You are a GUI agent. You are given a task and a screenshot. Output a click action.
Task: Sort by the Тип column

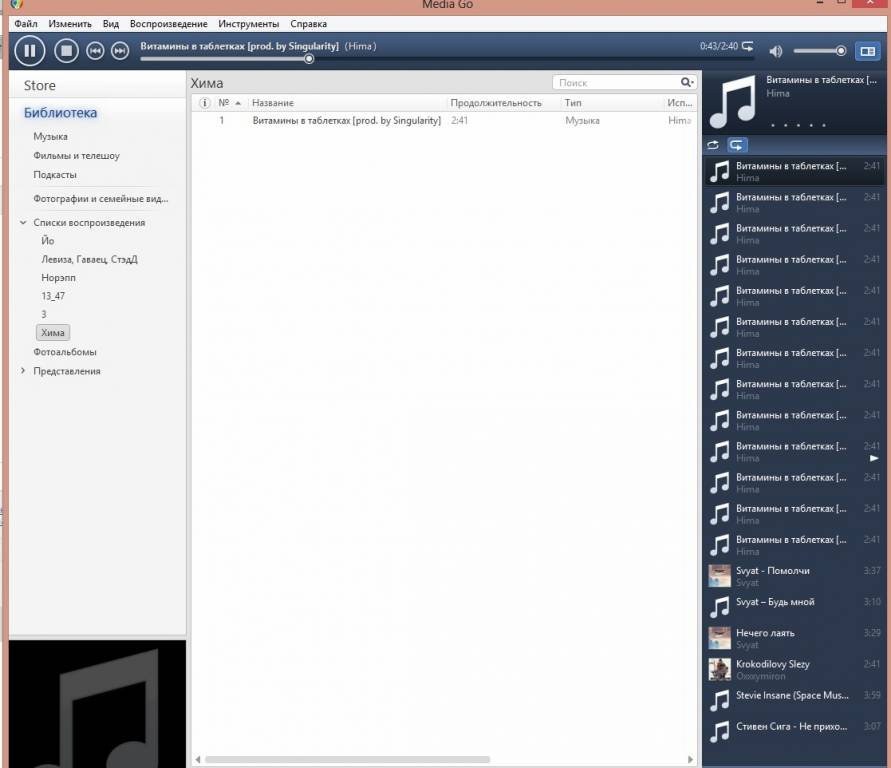click(x=573, y=103)
